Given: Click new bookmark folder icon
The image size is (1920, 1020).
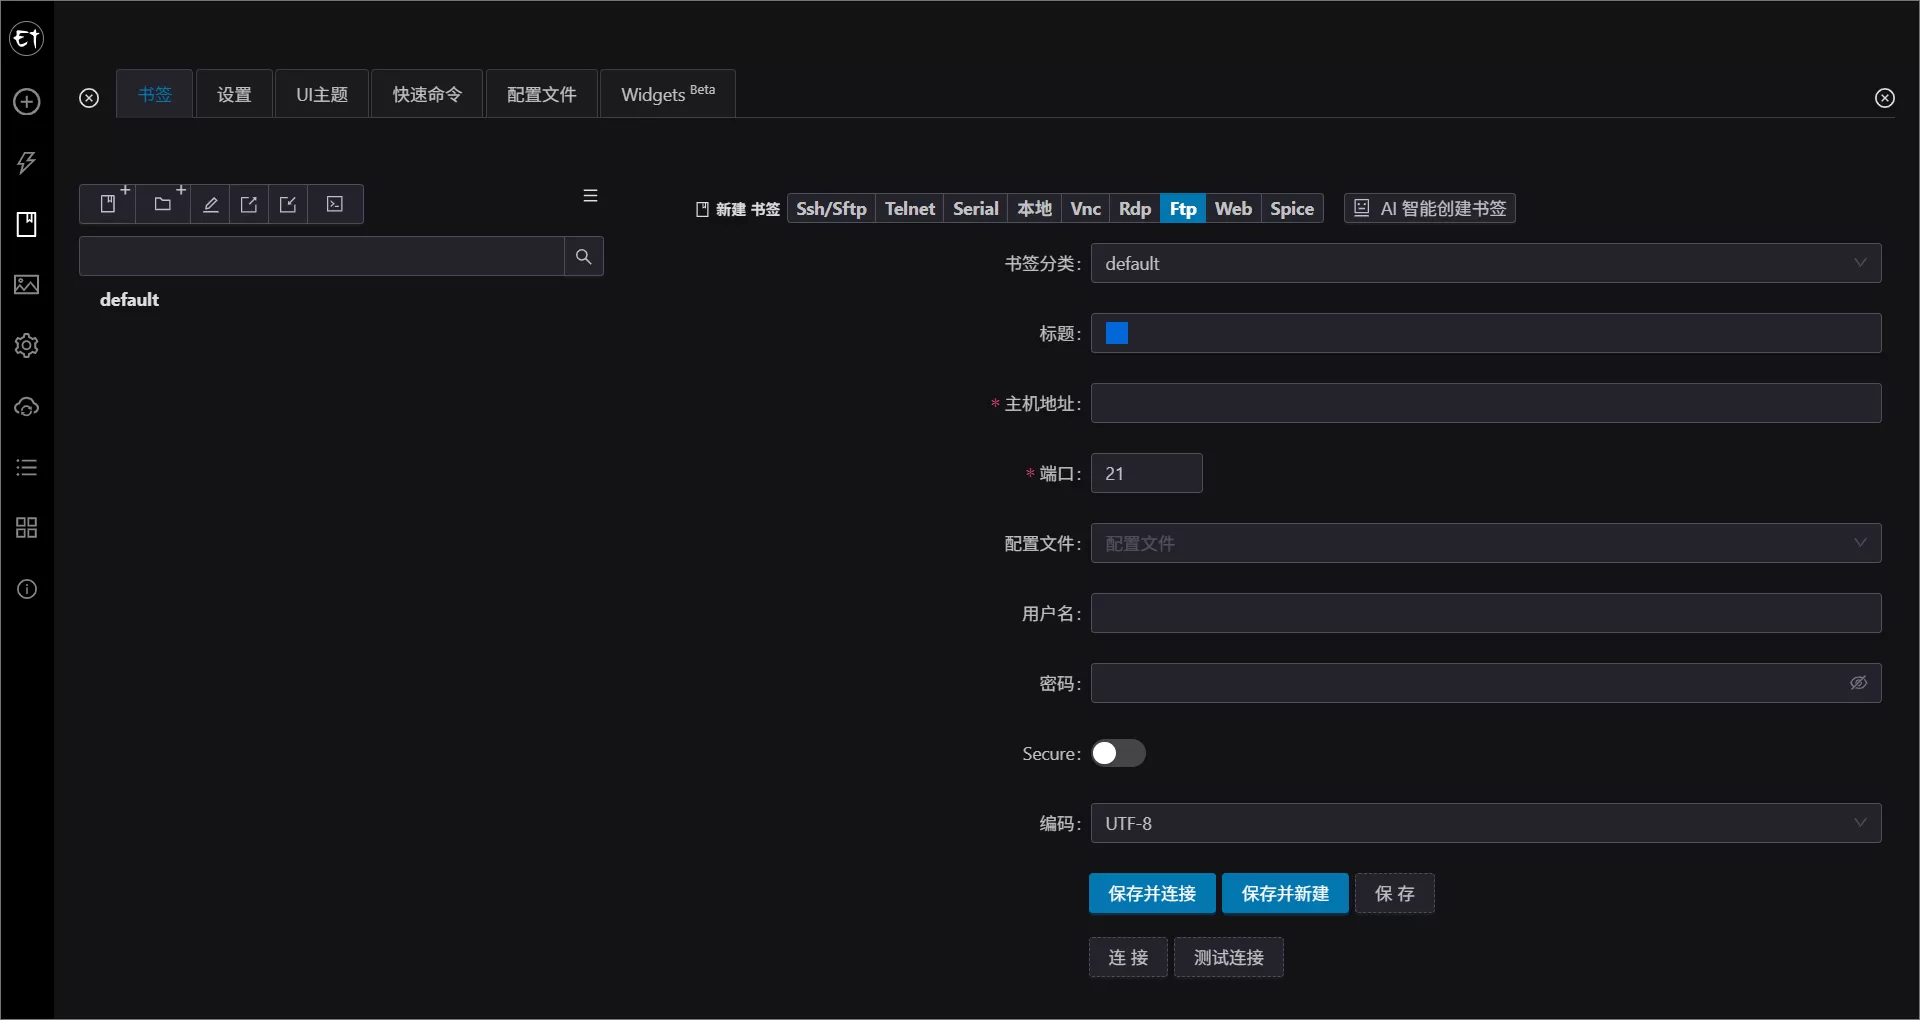Looking at the screenshot, I should pos(163,204).
